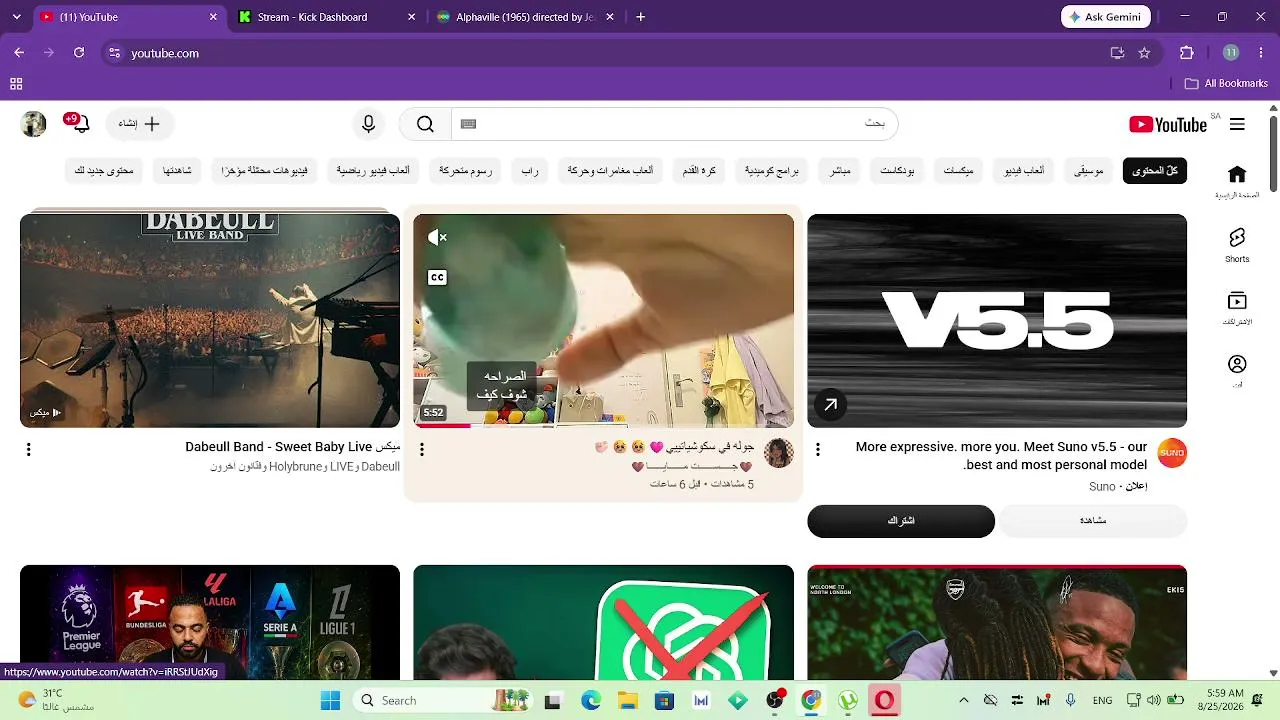This screenshot has width=1280, height=720.
Task: Bookmark this page with the star icon
Action: point(1144,53)
